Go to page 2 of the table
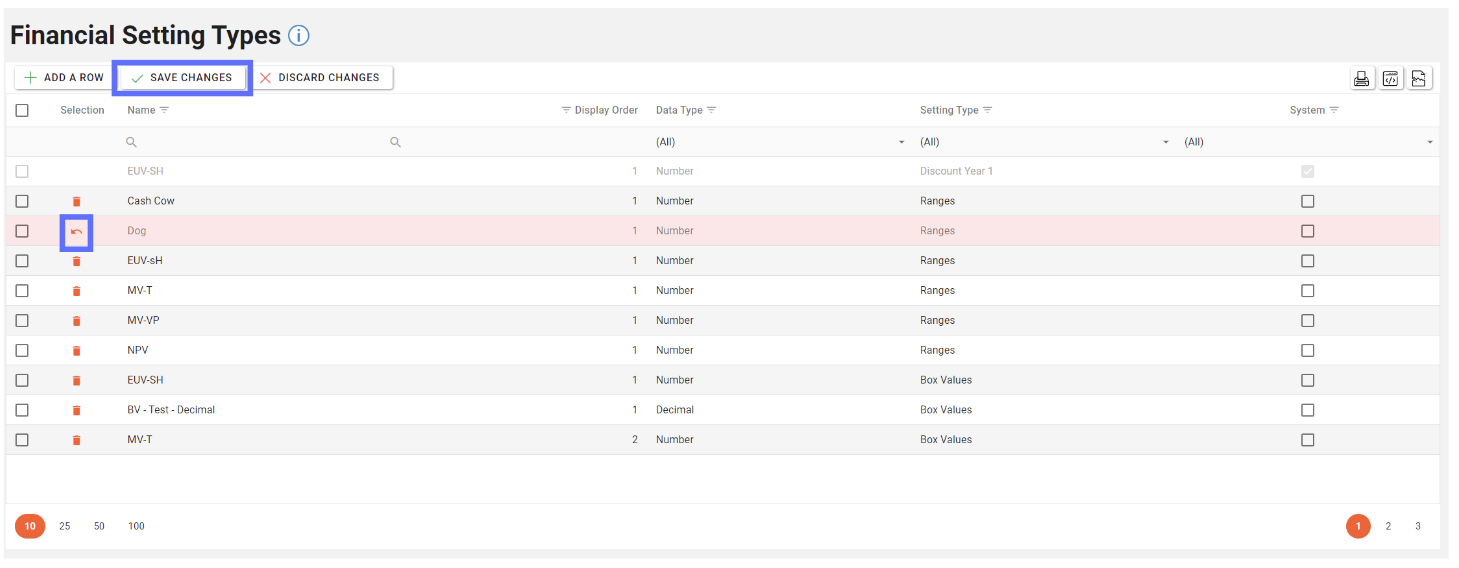The image size is (1459, 568). (1388, 527)
